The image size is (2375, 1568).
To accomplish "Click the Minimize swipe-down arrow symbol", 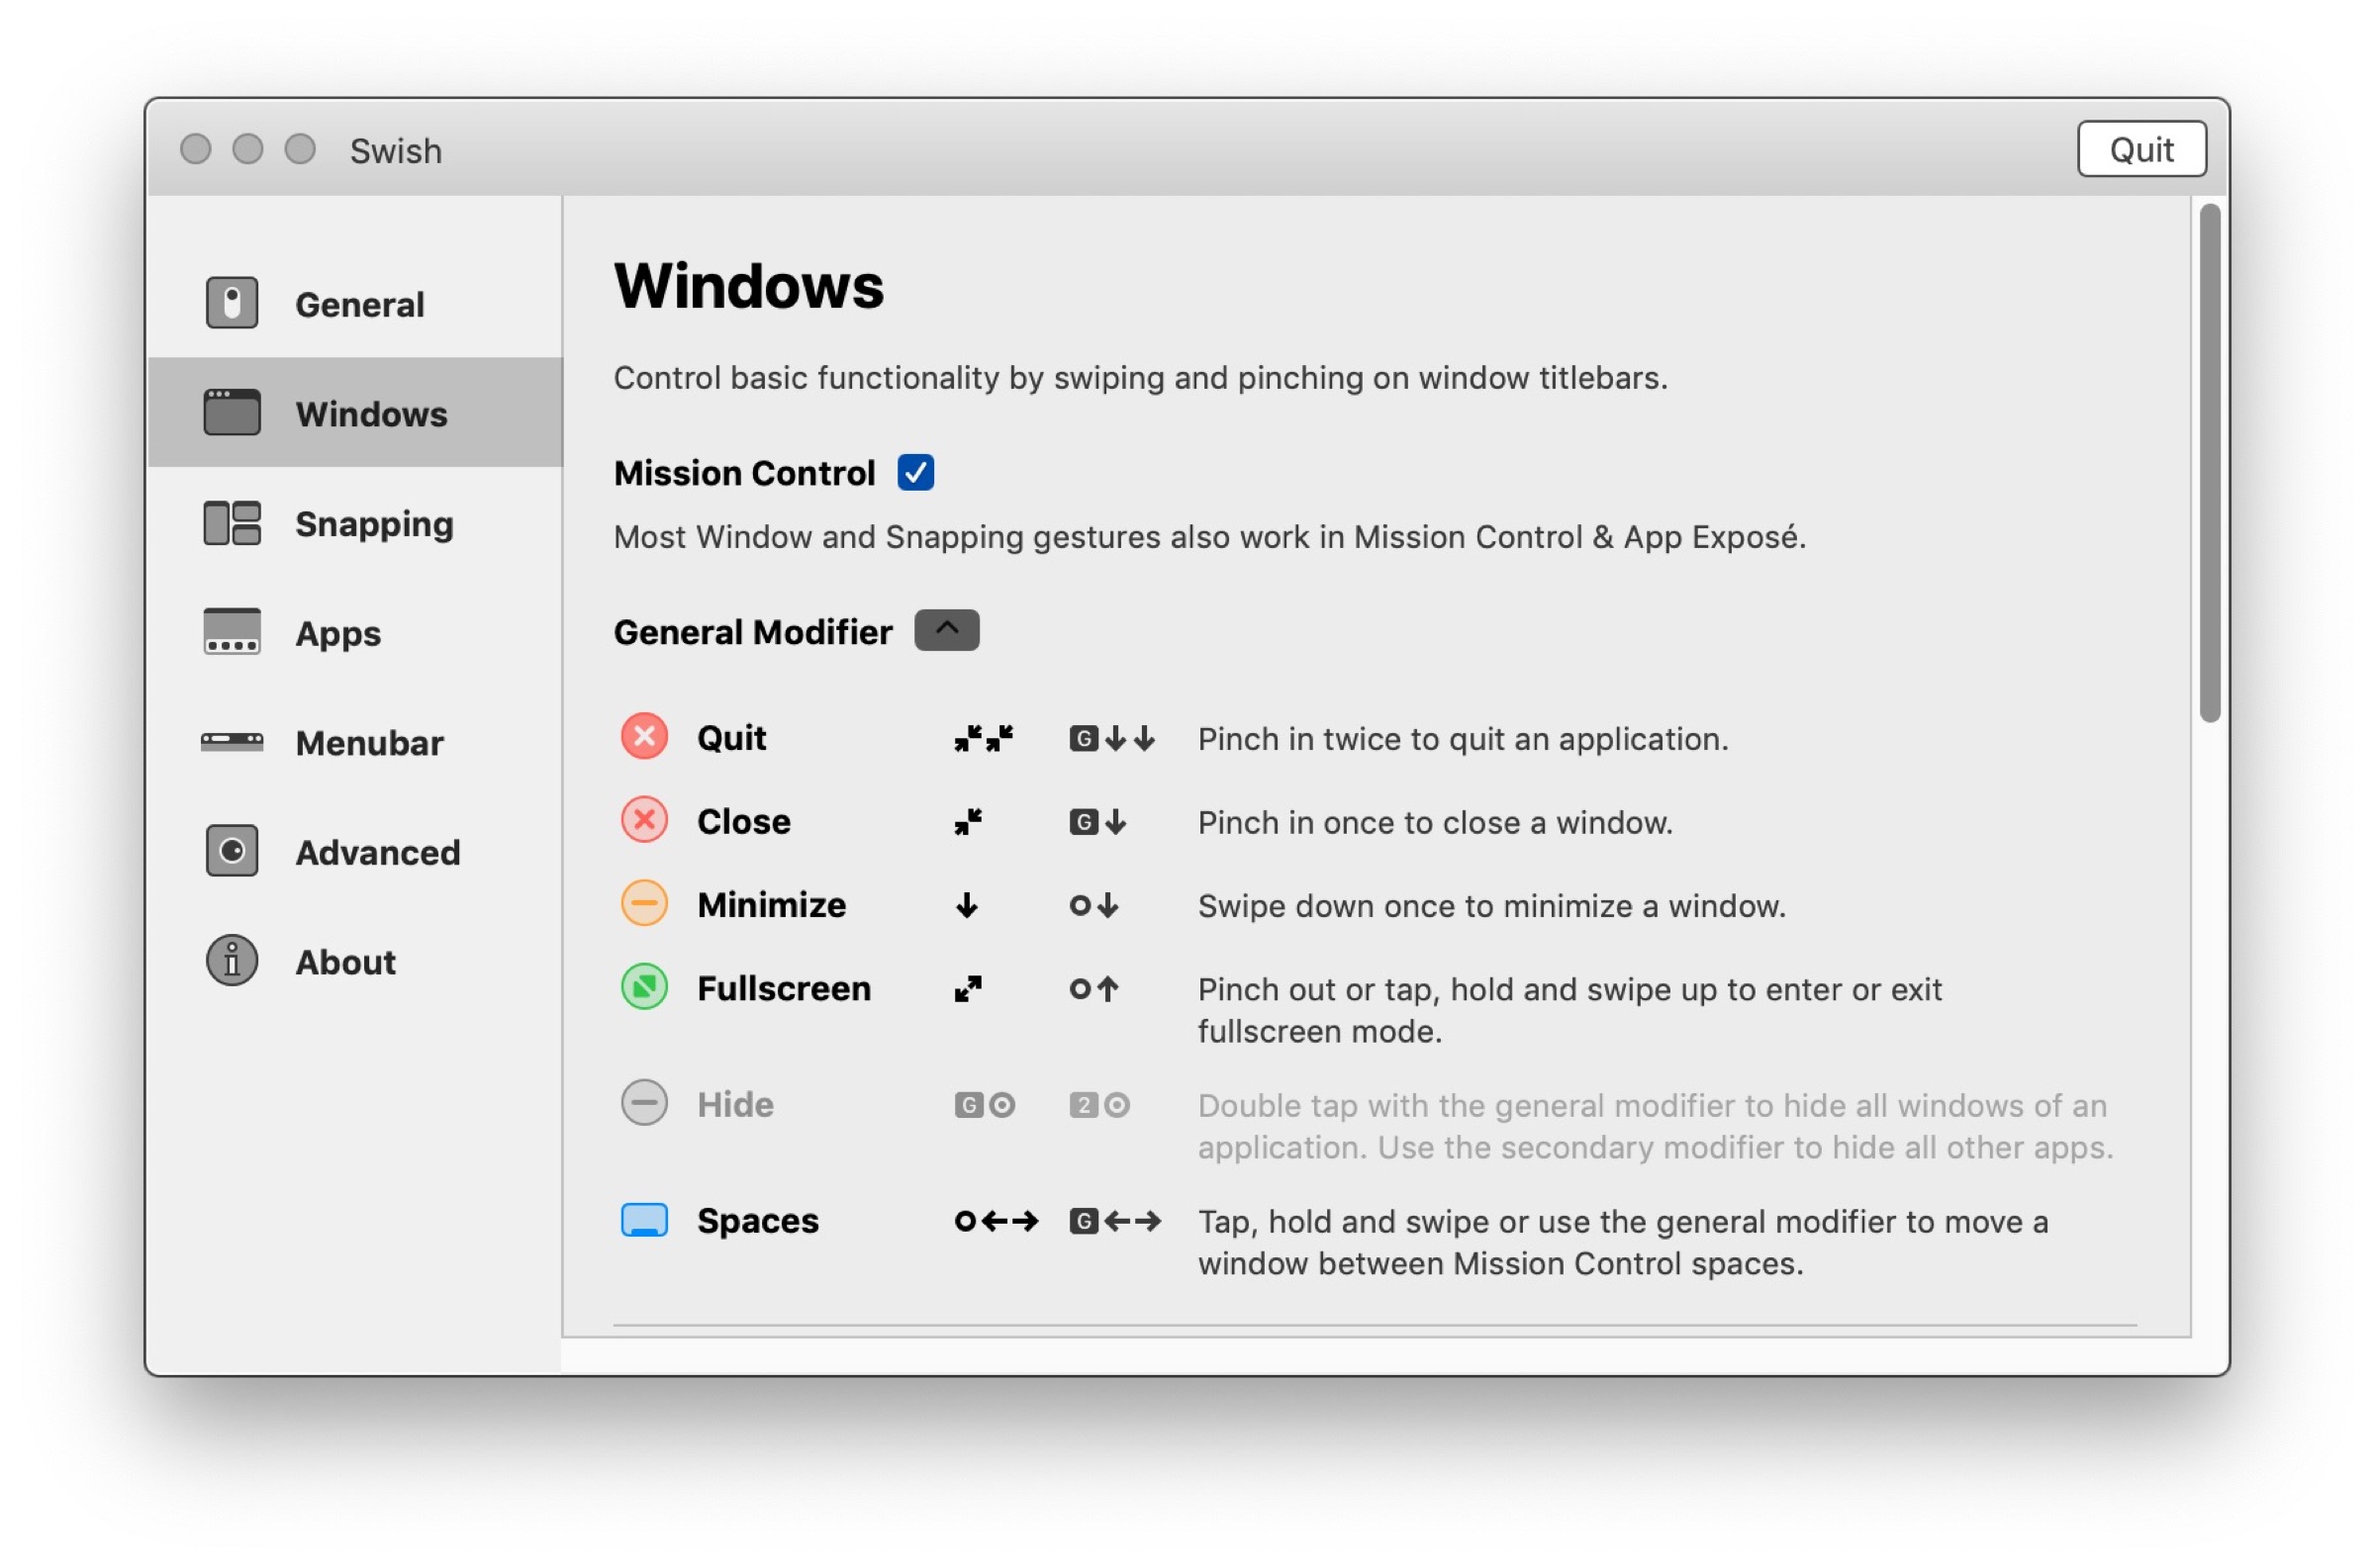I will click(966, 906).
